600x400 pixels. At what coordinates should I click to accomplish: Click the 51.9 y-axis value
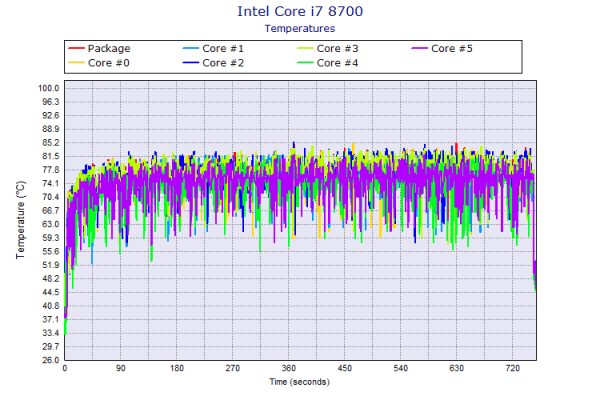[x=51, y=265]
